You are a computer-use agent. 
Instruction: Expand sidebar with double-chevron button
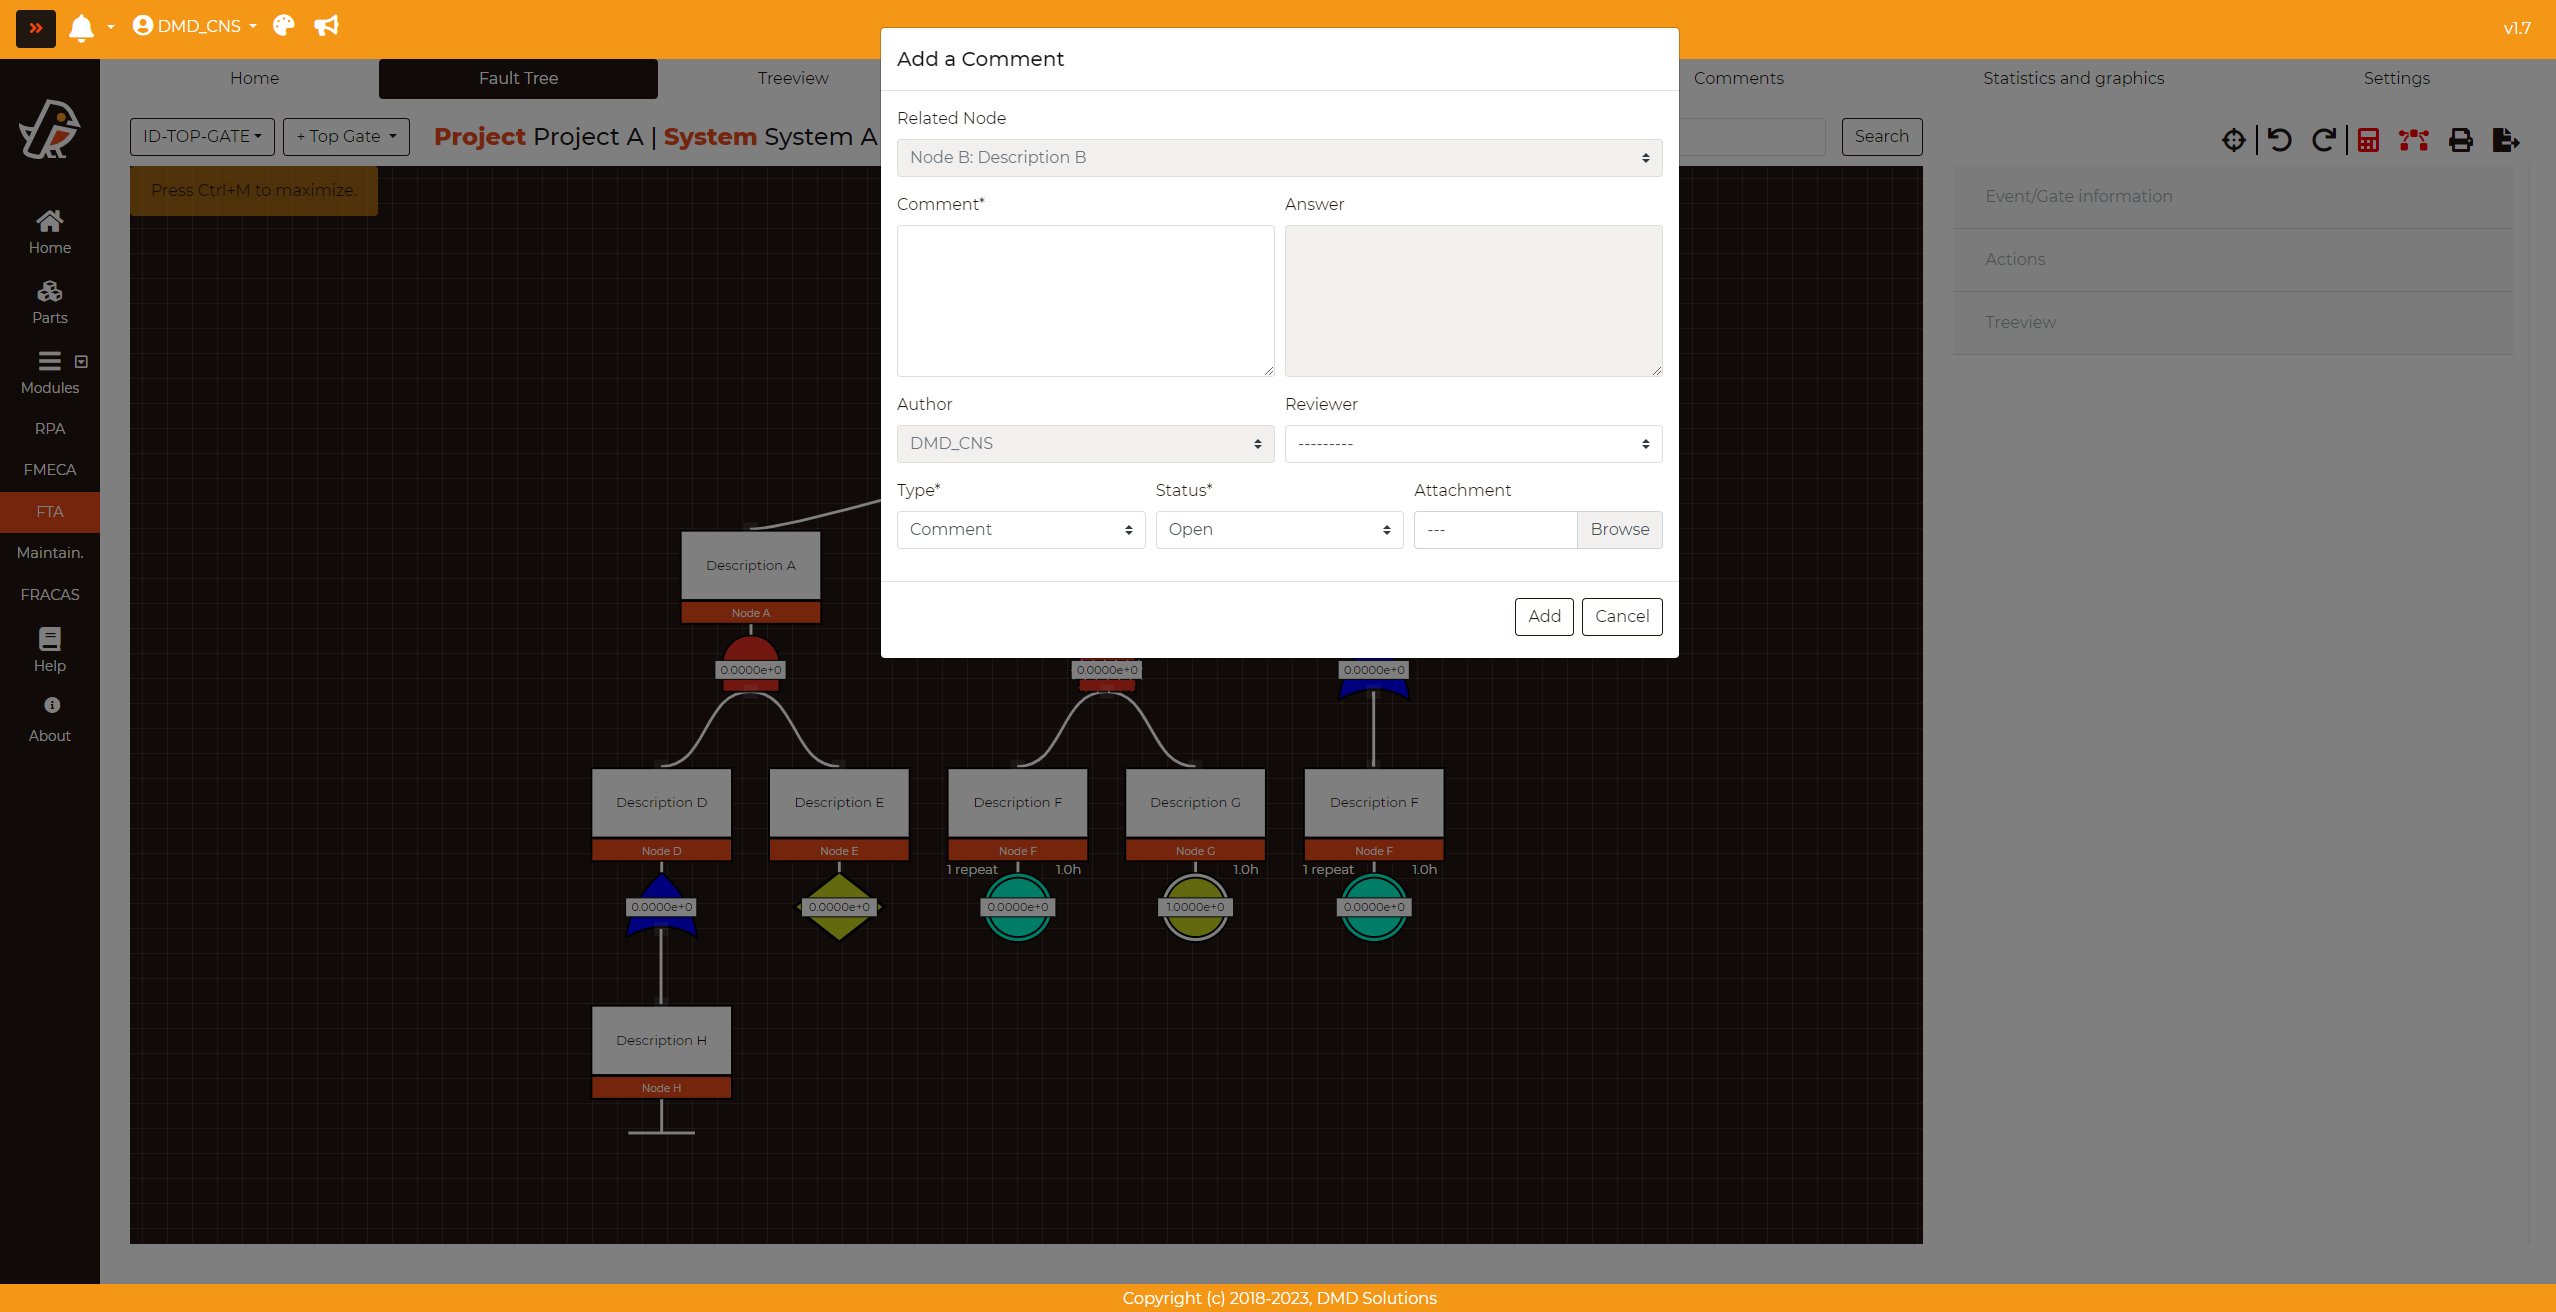click(x=36, y=28)
